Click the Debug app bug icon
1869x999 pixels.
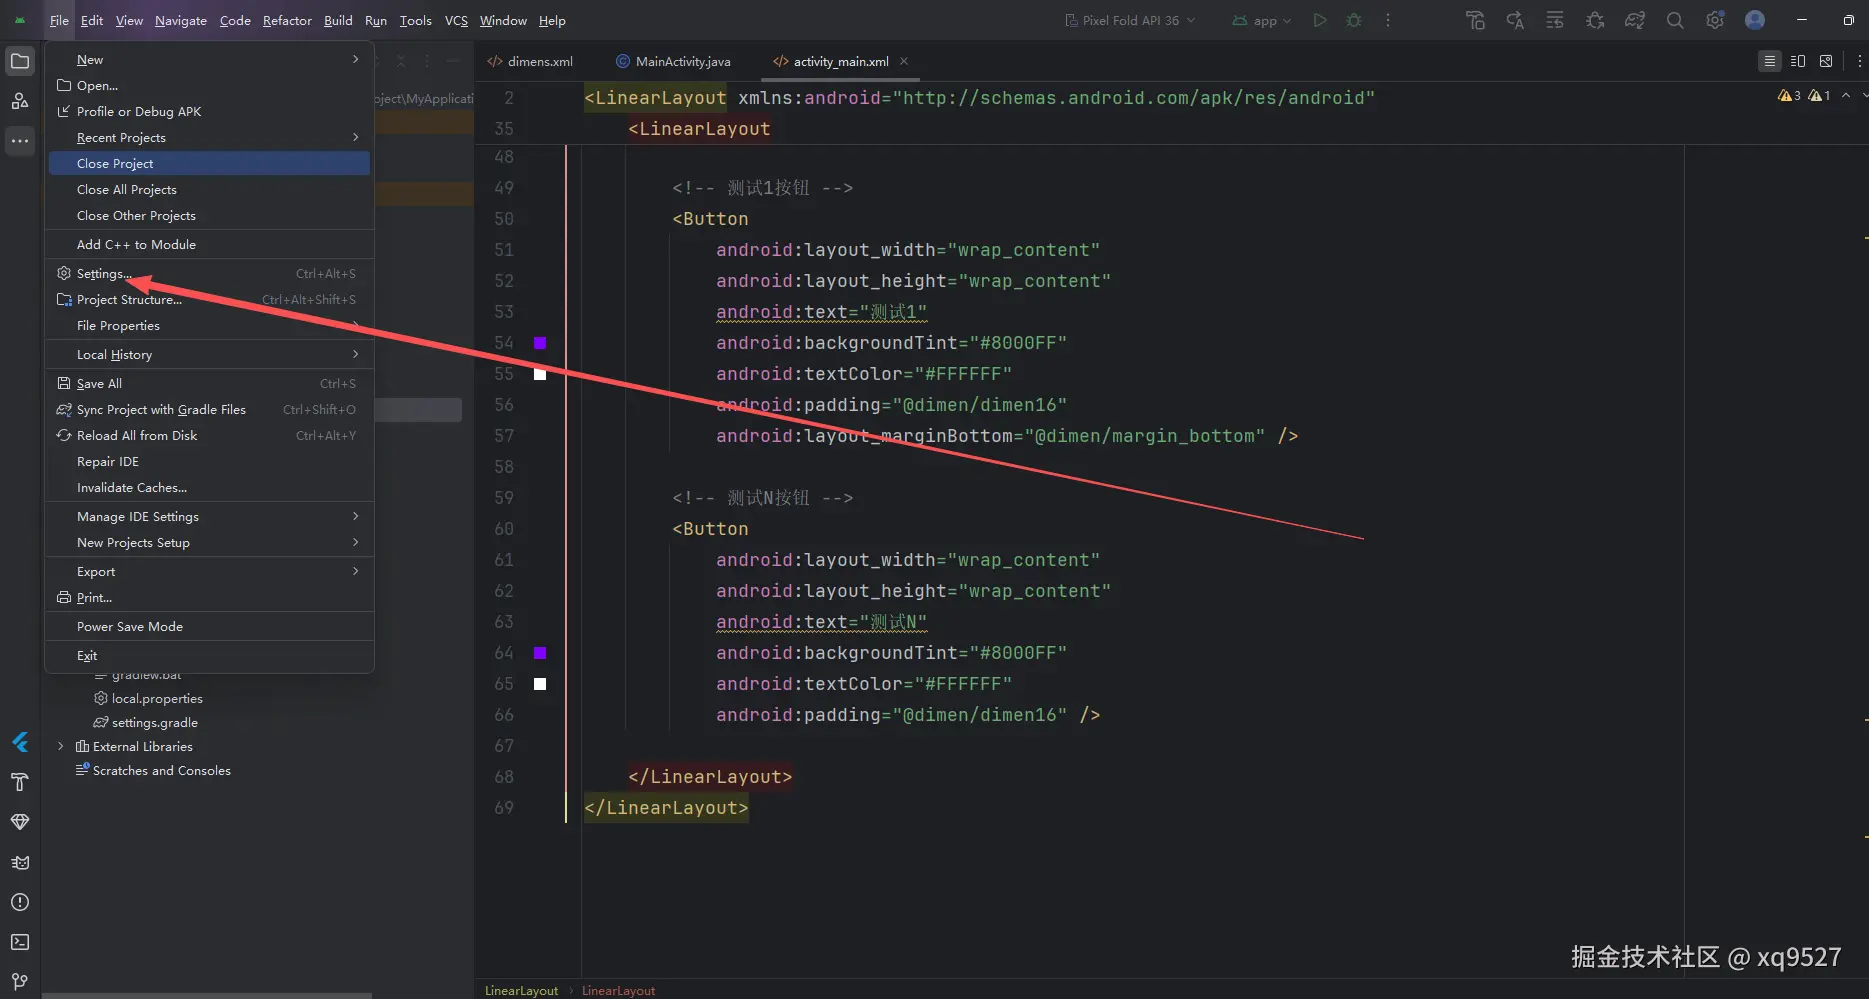pos(1354,20)
